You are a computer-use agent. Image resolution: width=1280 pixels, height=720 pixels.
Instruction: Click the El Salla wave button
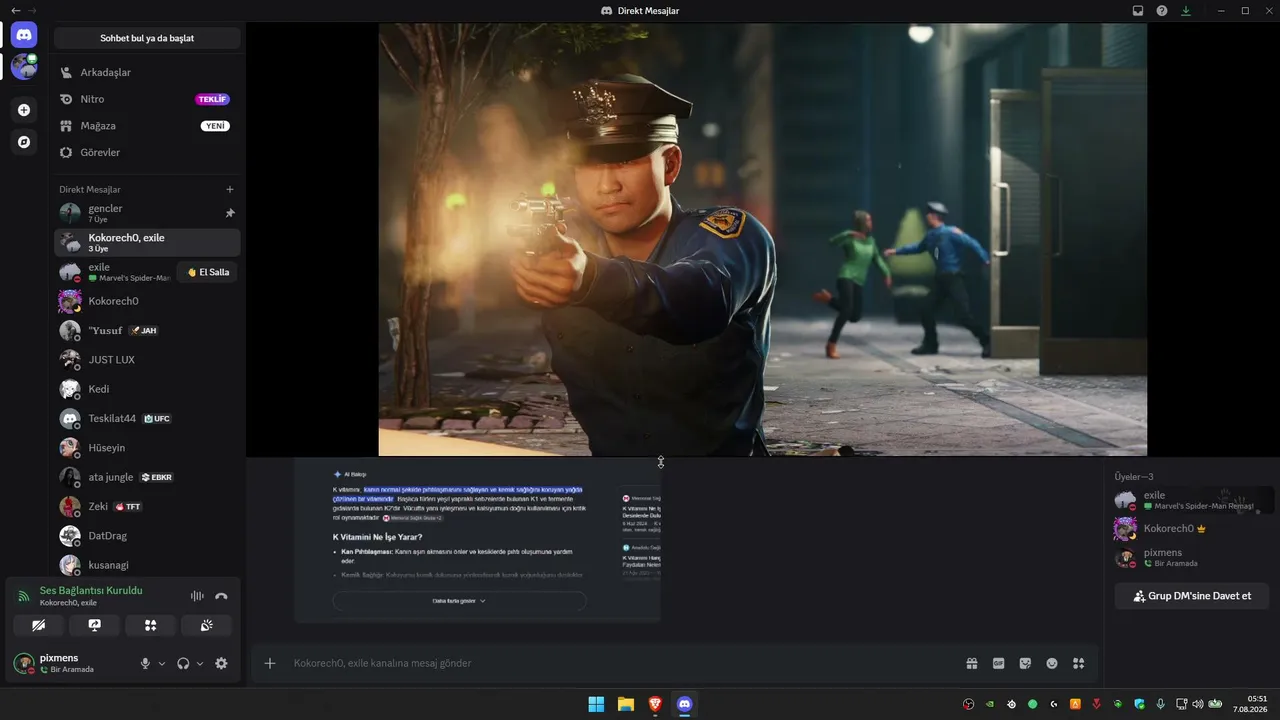coord(208,272)
